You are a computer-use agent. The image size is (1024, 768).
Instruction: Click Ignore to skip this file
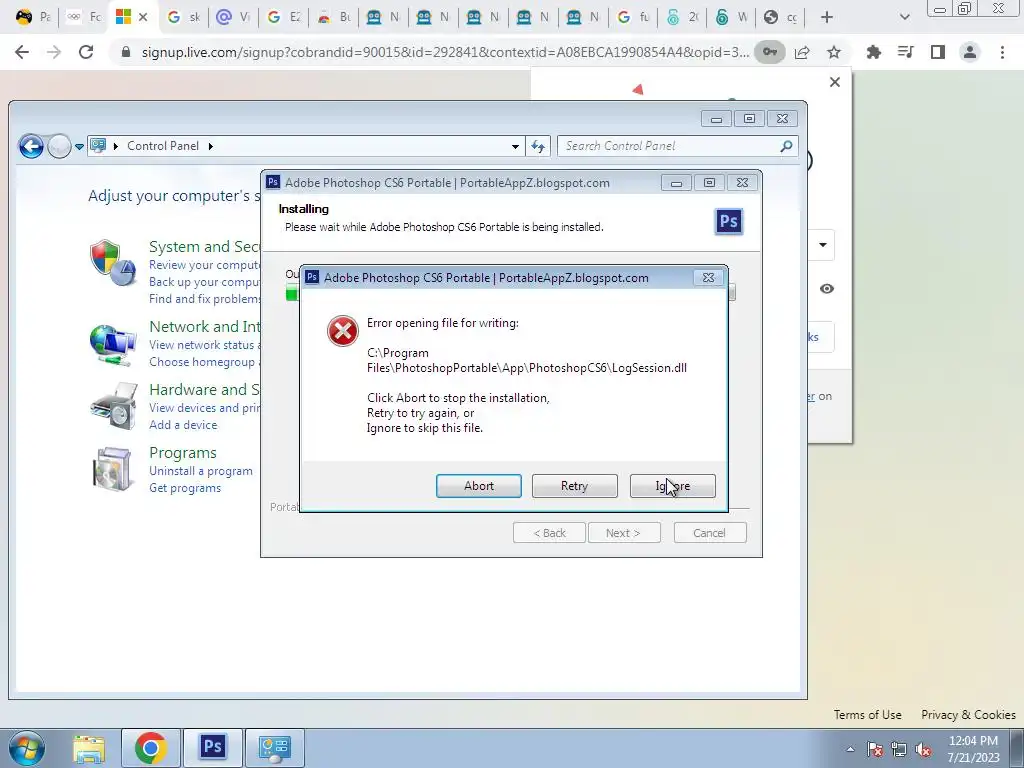[x=673, y=486]
